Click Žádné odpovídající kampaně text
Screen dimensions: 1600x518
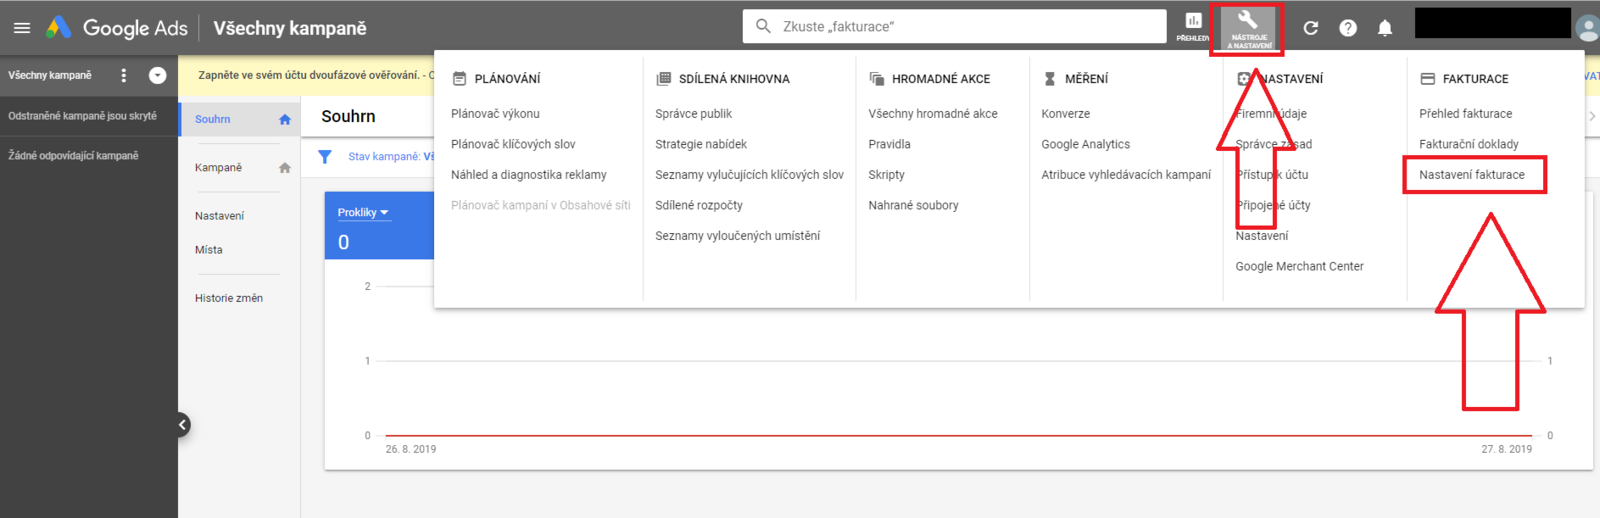pyautogui.click(x=73, y=156)
